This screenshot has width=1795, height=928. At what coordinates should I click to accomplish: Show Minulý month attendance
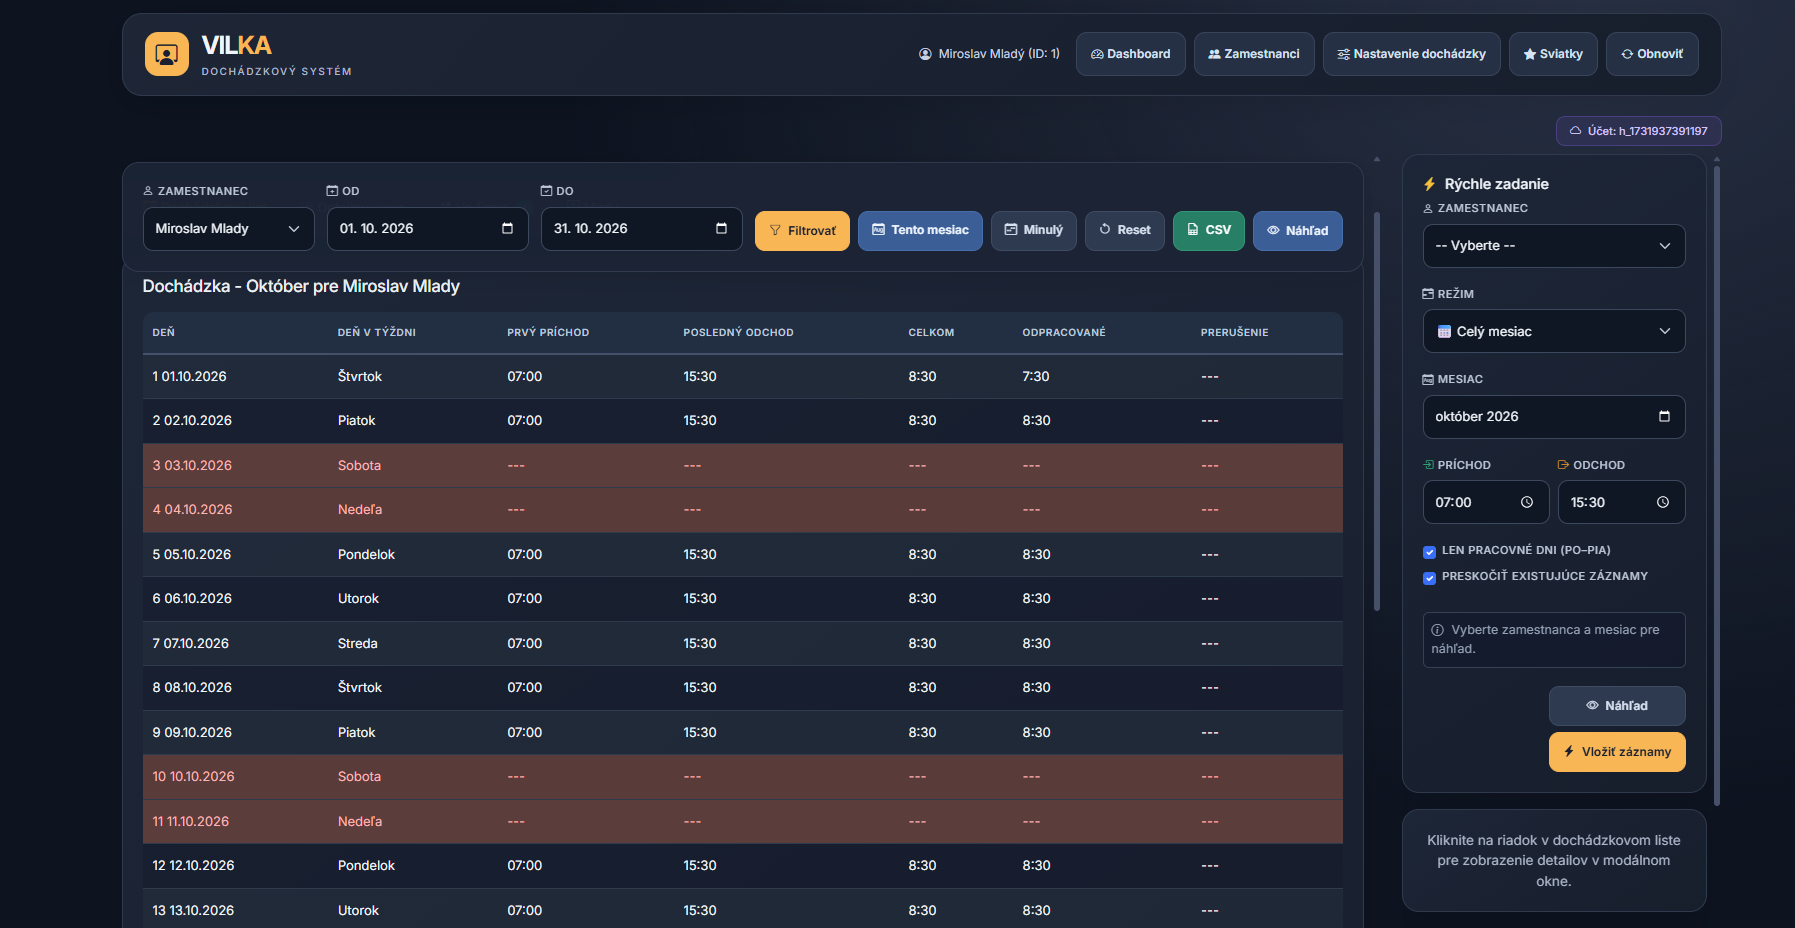click(x=1034, y=231)
